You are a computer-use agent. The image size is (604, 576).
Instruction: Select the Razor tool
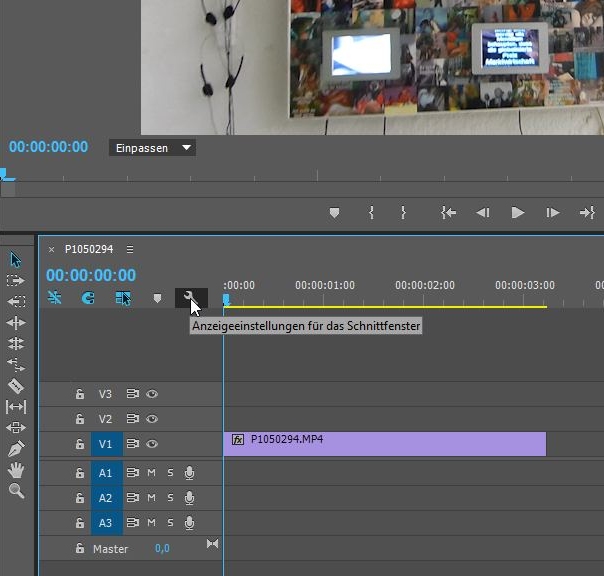click(x=16, y=386)
